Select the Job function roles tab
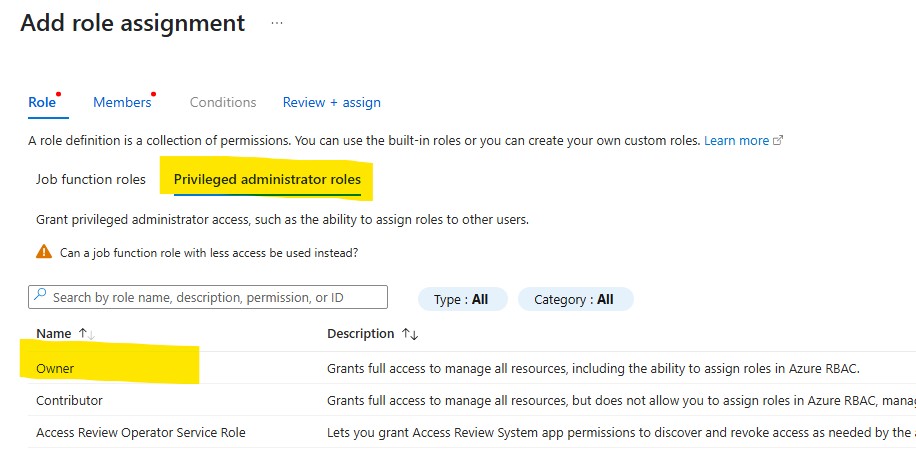 (x=91, y=179)
